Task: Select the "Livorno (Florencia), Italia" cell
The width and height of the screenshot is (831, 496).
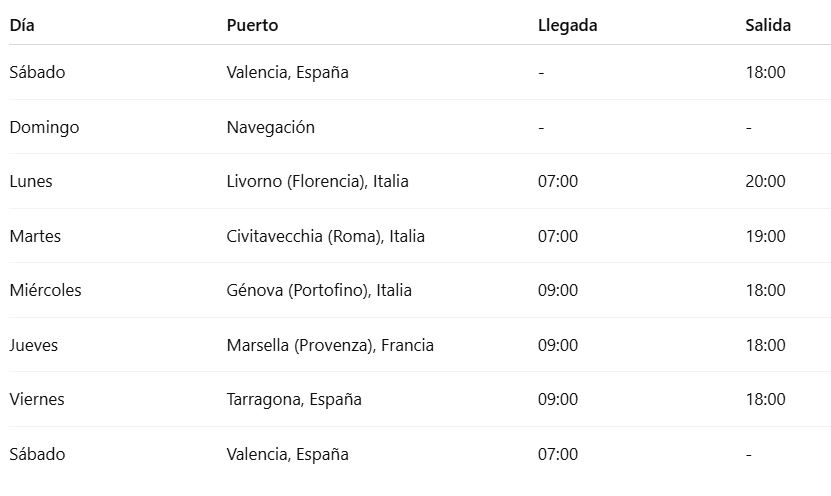Action: [x=317, y=182]
